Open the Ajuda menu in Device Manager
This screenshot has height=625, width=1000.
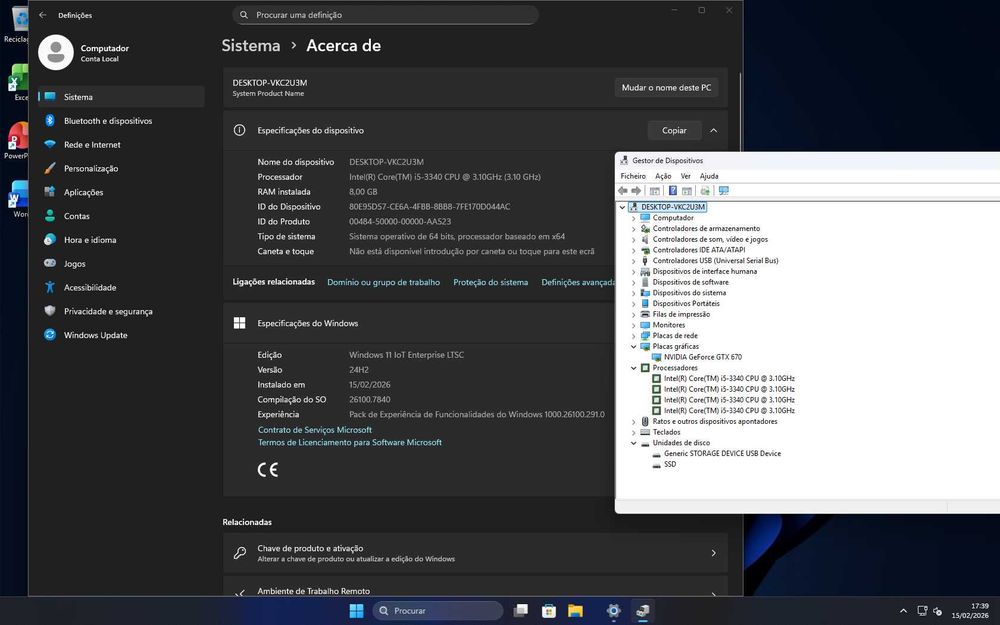tap(709, 176)
